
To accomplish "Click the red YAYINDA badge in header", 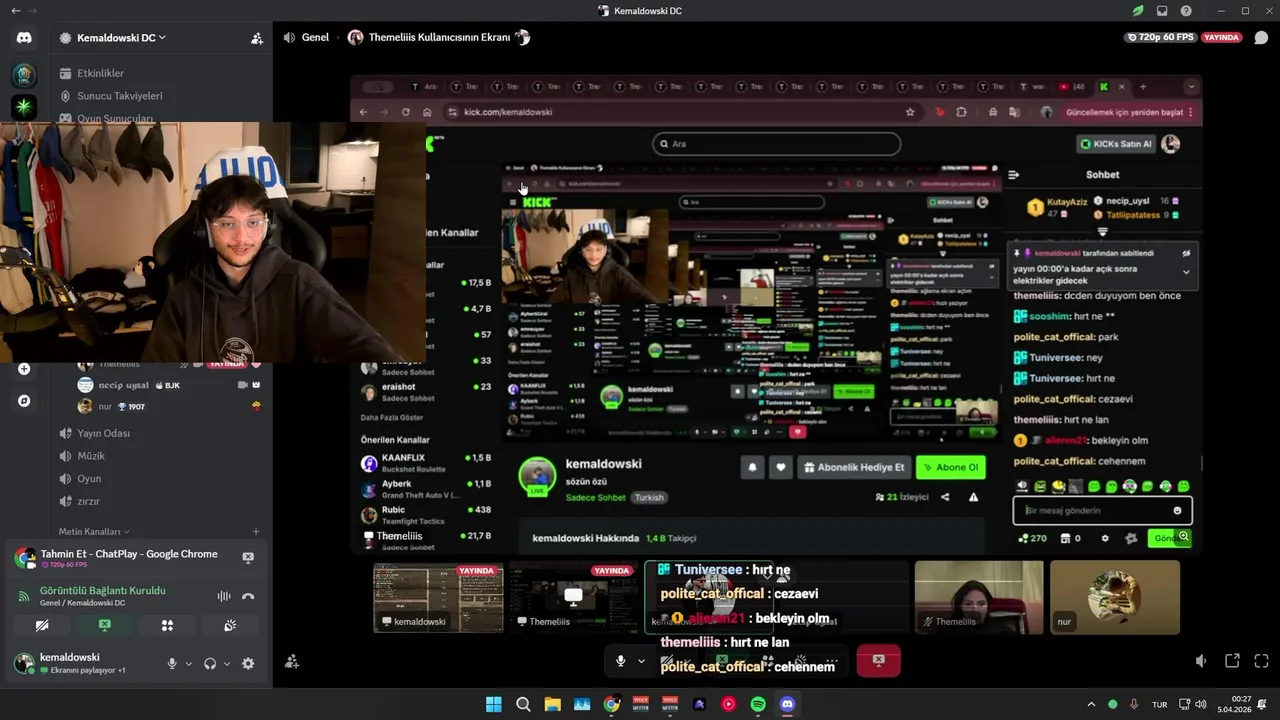I will [1221, 37].
